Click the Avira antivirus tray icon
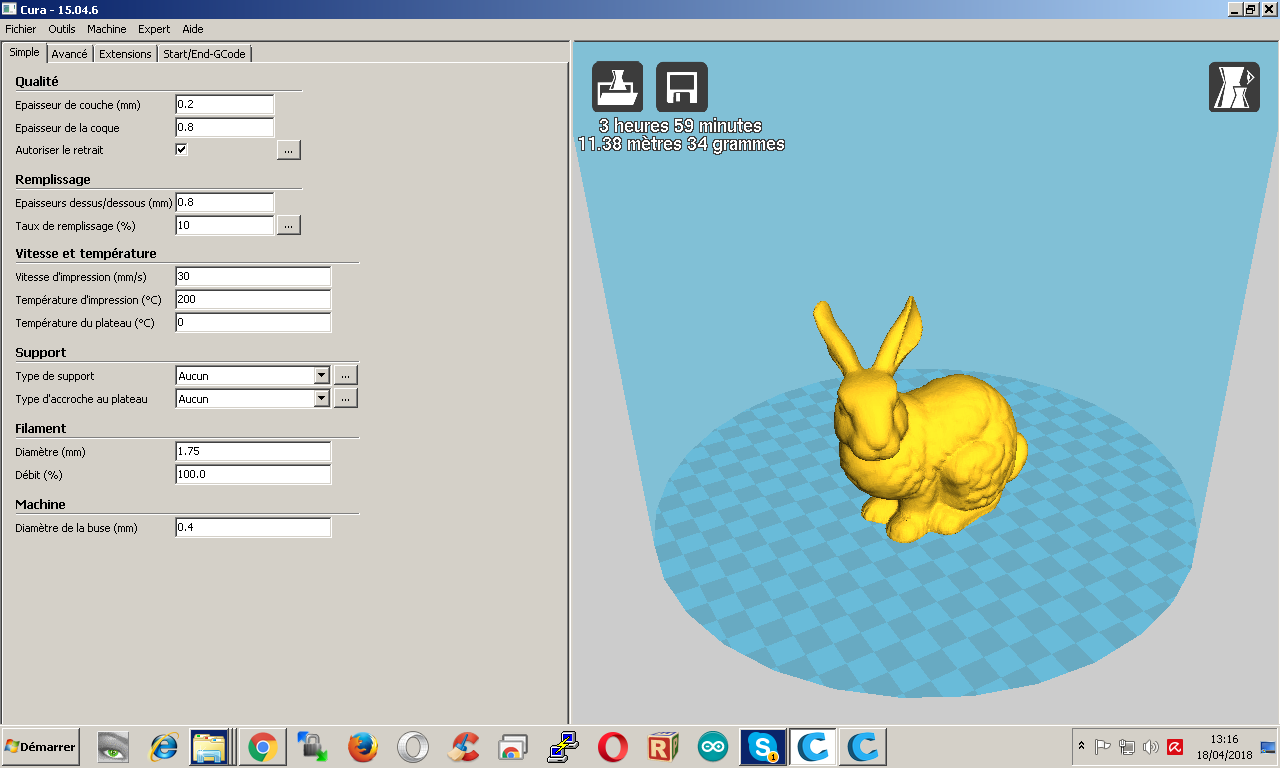The height and width of the screenshot is (768, 1280). [1176, 746]
